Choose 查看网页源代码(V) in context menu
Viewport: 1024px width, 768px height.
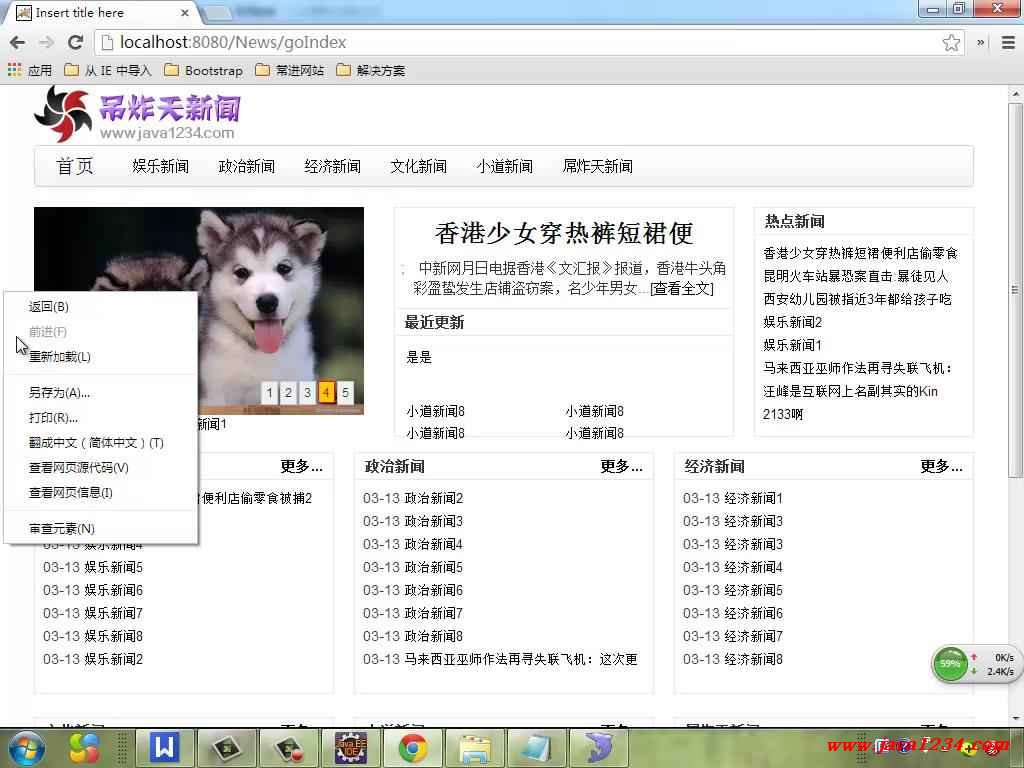[101, 468]
